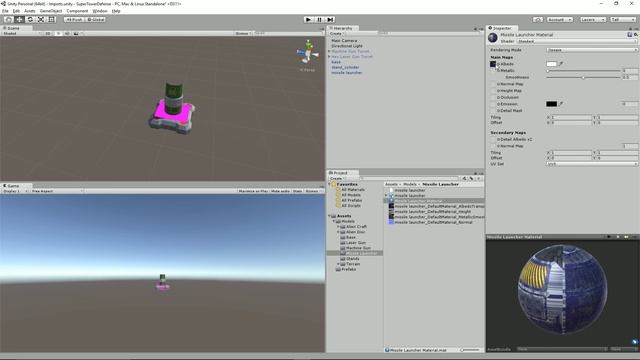This screenshot has width=640, height=360.
Task: Click the Emission black color swatch
Action: point(551,104)
